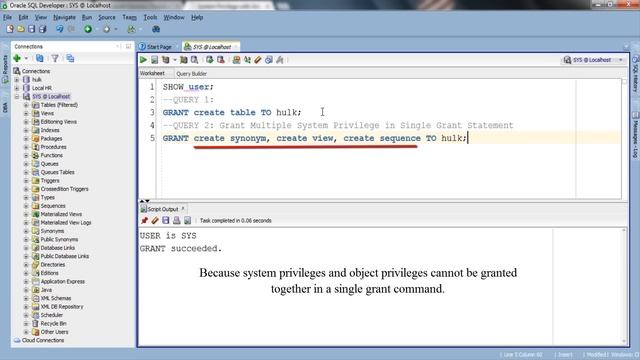Open the Reports side panel tab

pyautogui.click(x=5, y=68)
